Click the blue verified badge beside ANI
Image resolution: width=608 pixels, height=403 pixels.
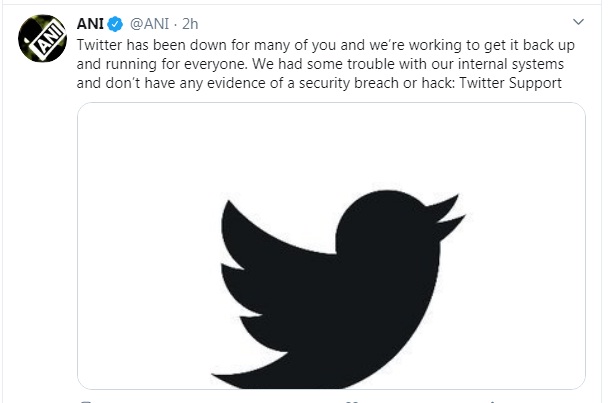coord(115,24)
